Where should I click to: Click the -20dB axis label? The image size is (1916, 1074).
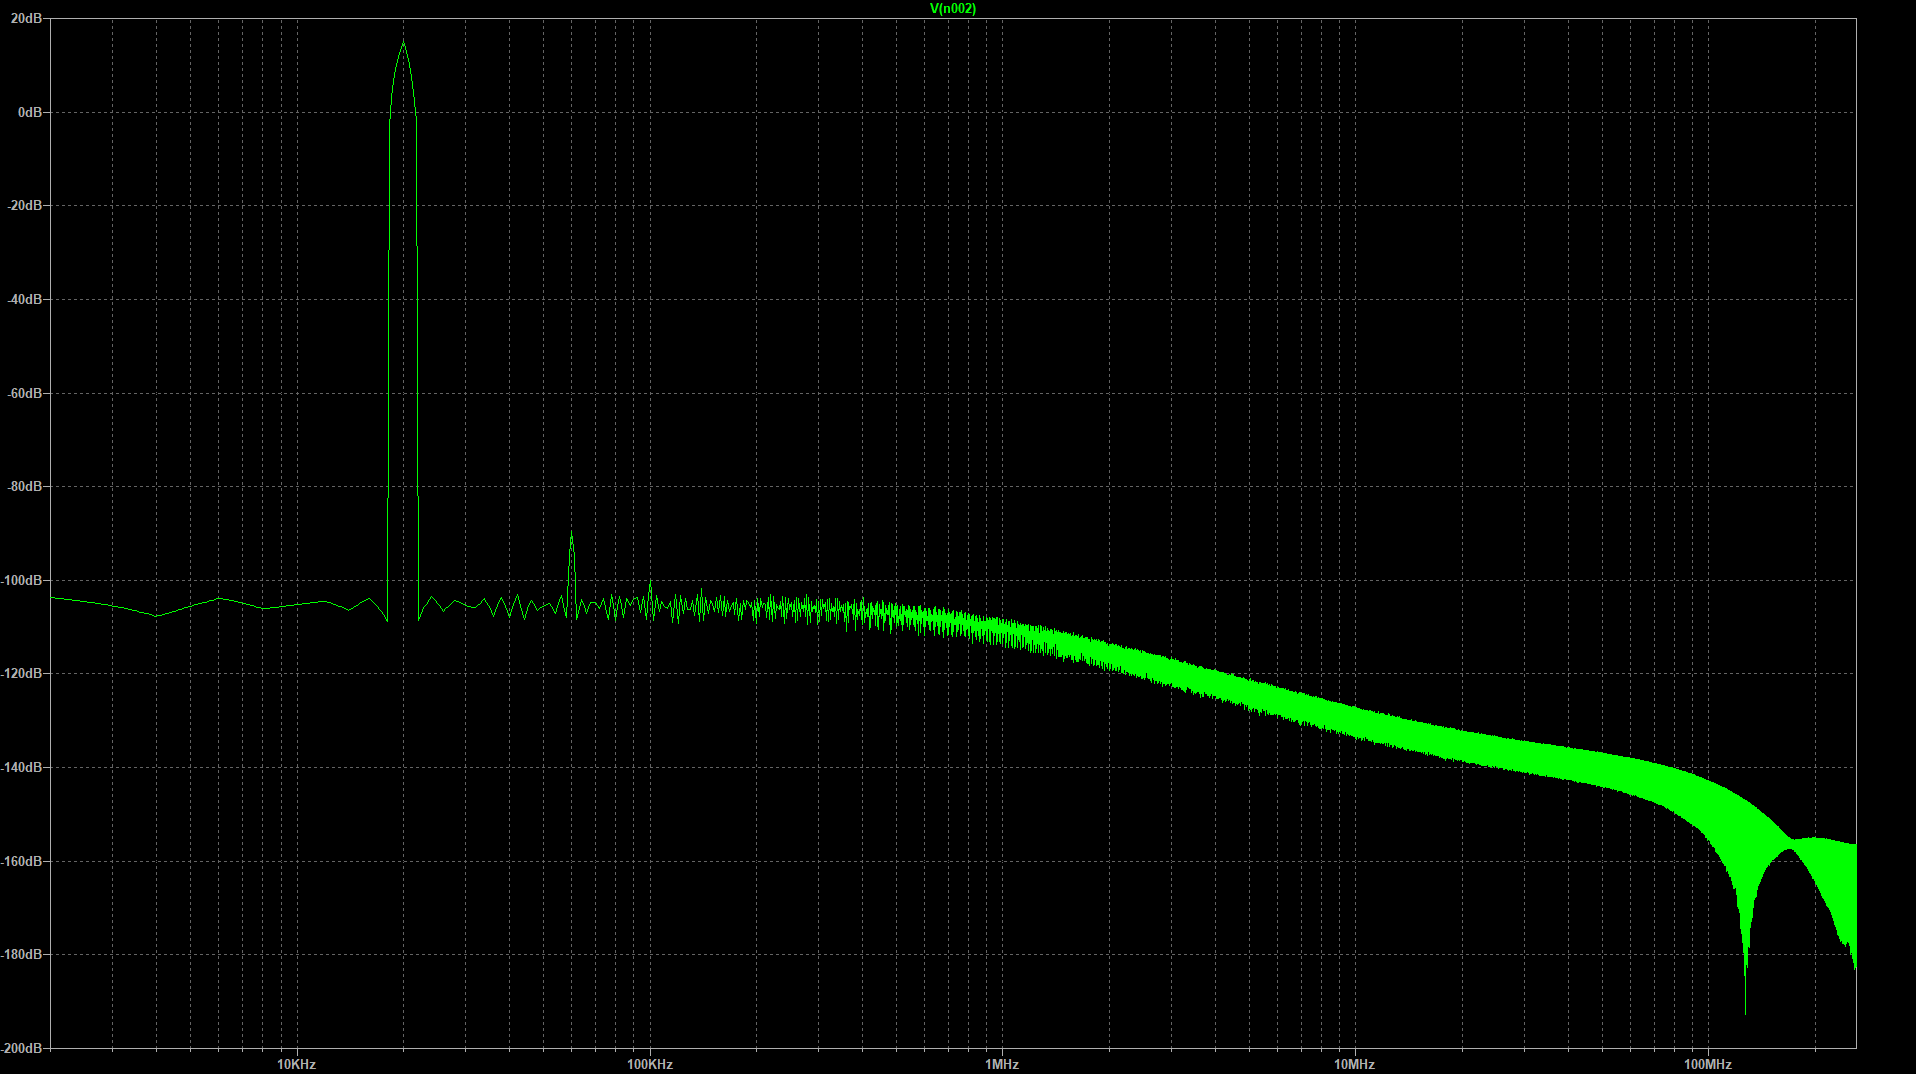pos(24,205)
